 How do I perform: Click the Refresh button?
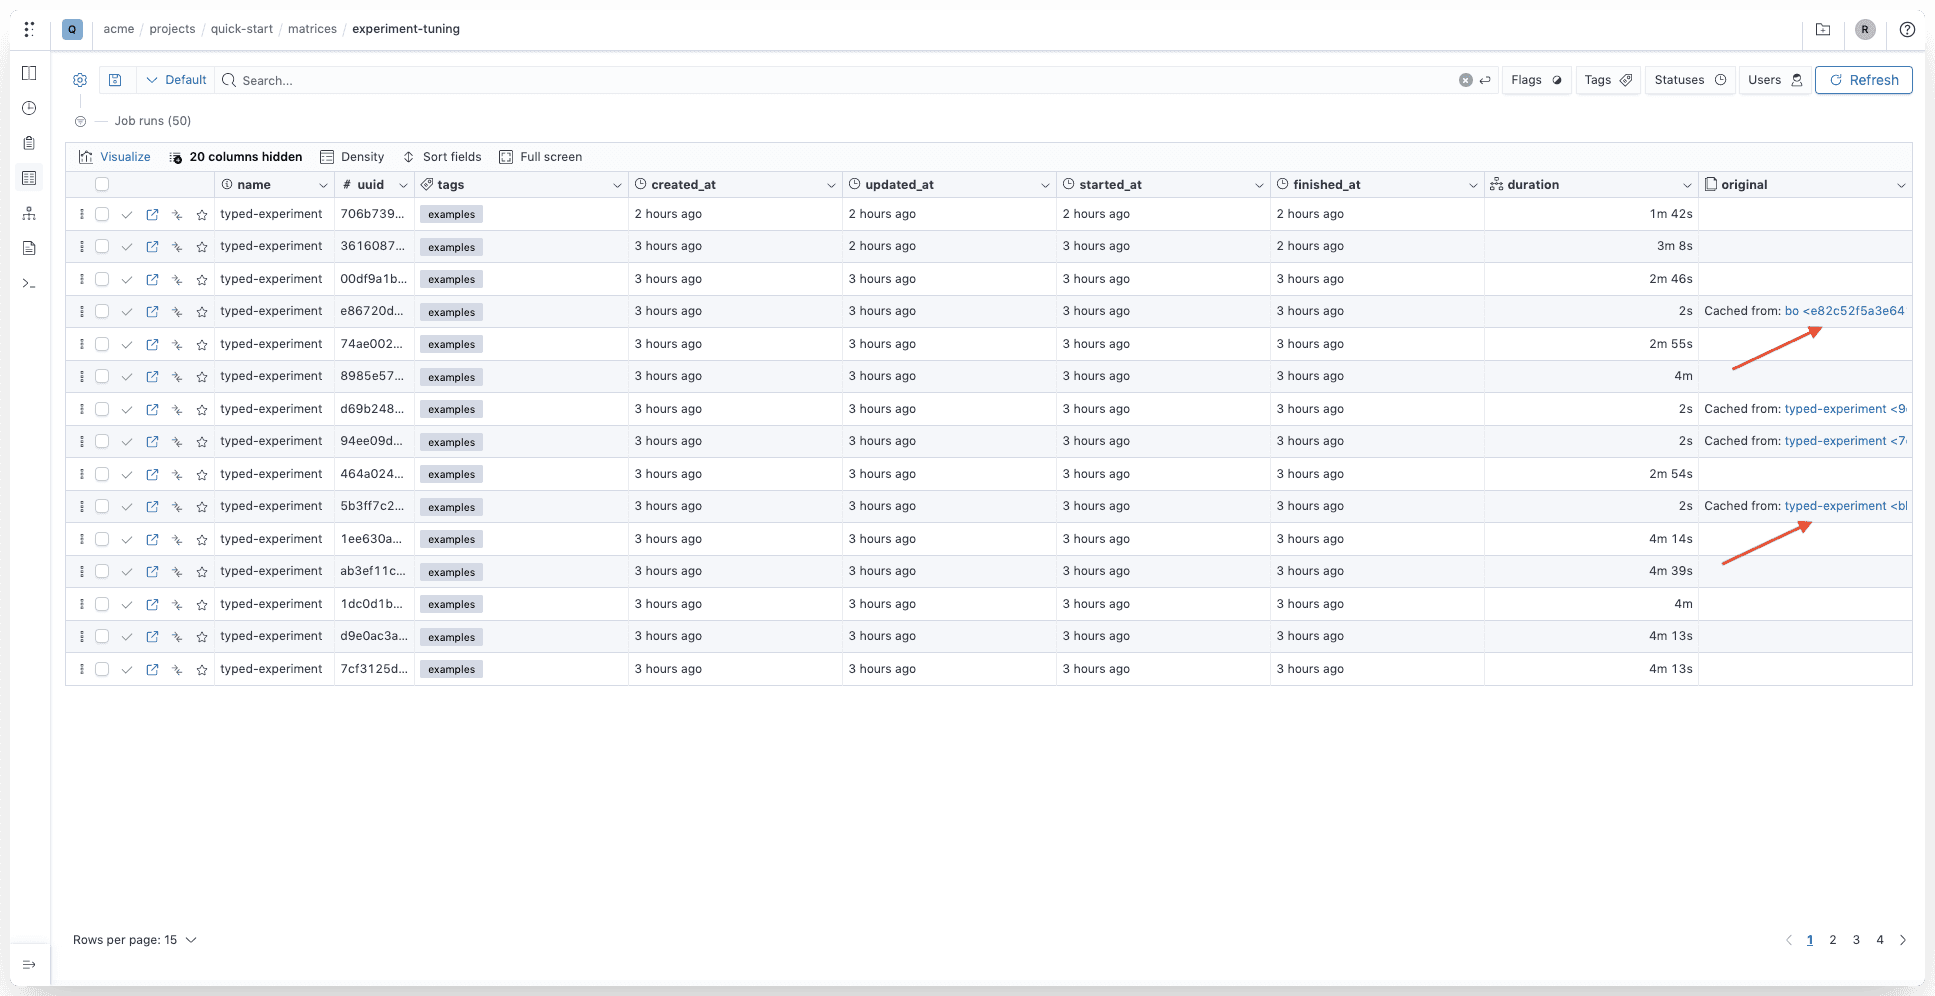pyautogui.click(x=1863, y=79)
